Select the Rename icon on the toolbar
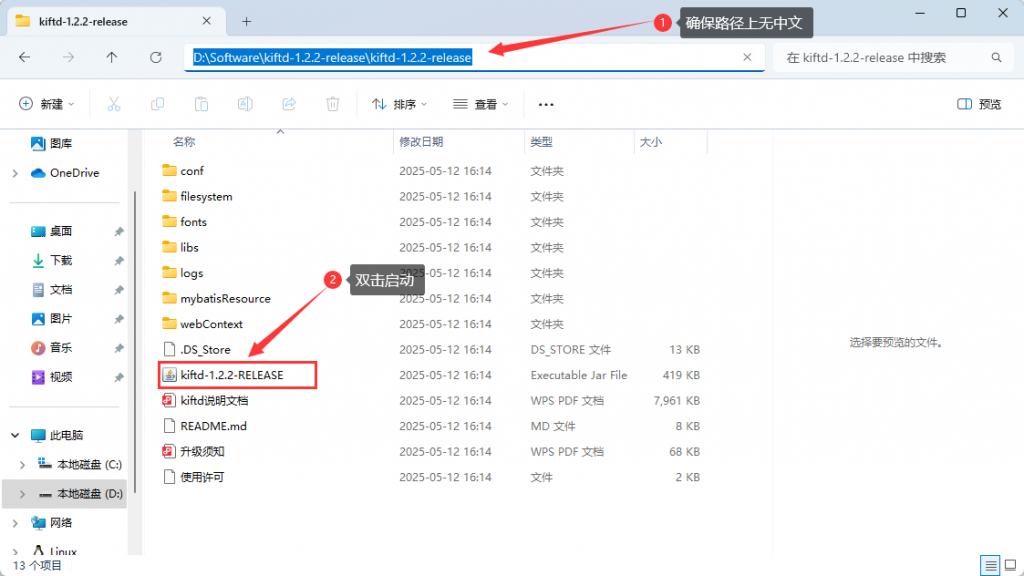 click(x=244, y=104)
